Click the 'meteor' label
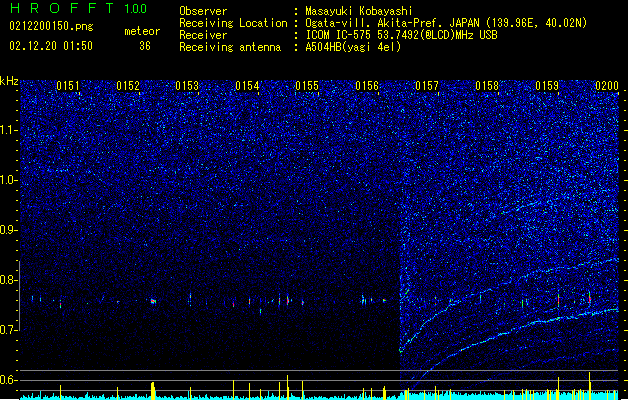The width and height of the screenshot is (629, 400). [x=142, y=31]
